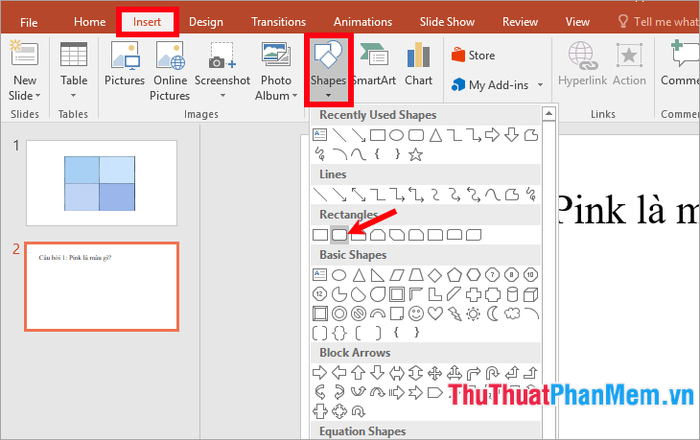Expand the My Add-ins dropdown
700x440 pixels.
pos(541,85)
